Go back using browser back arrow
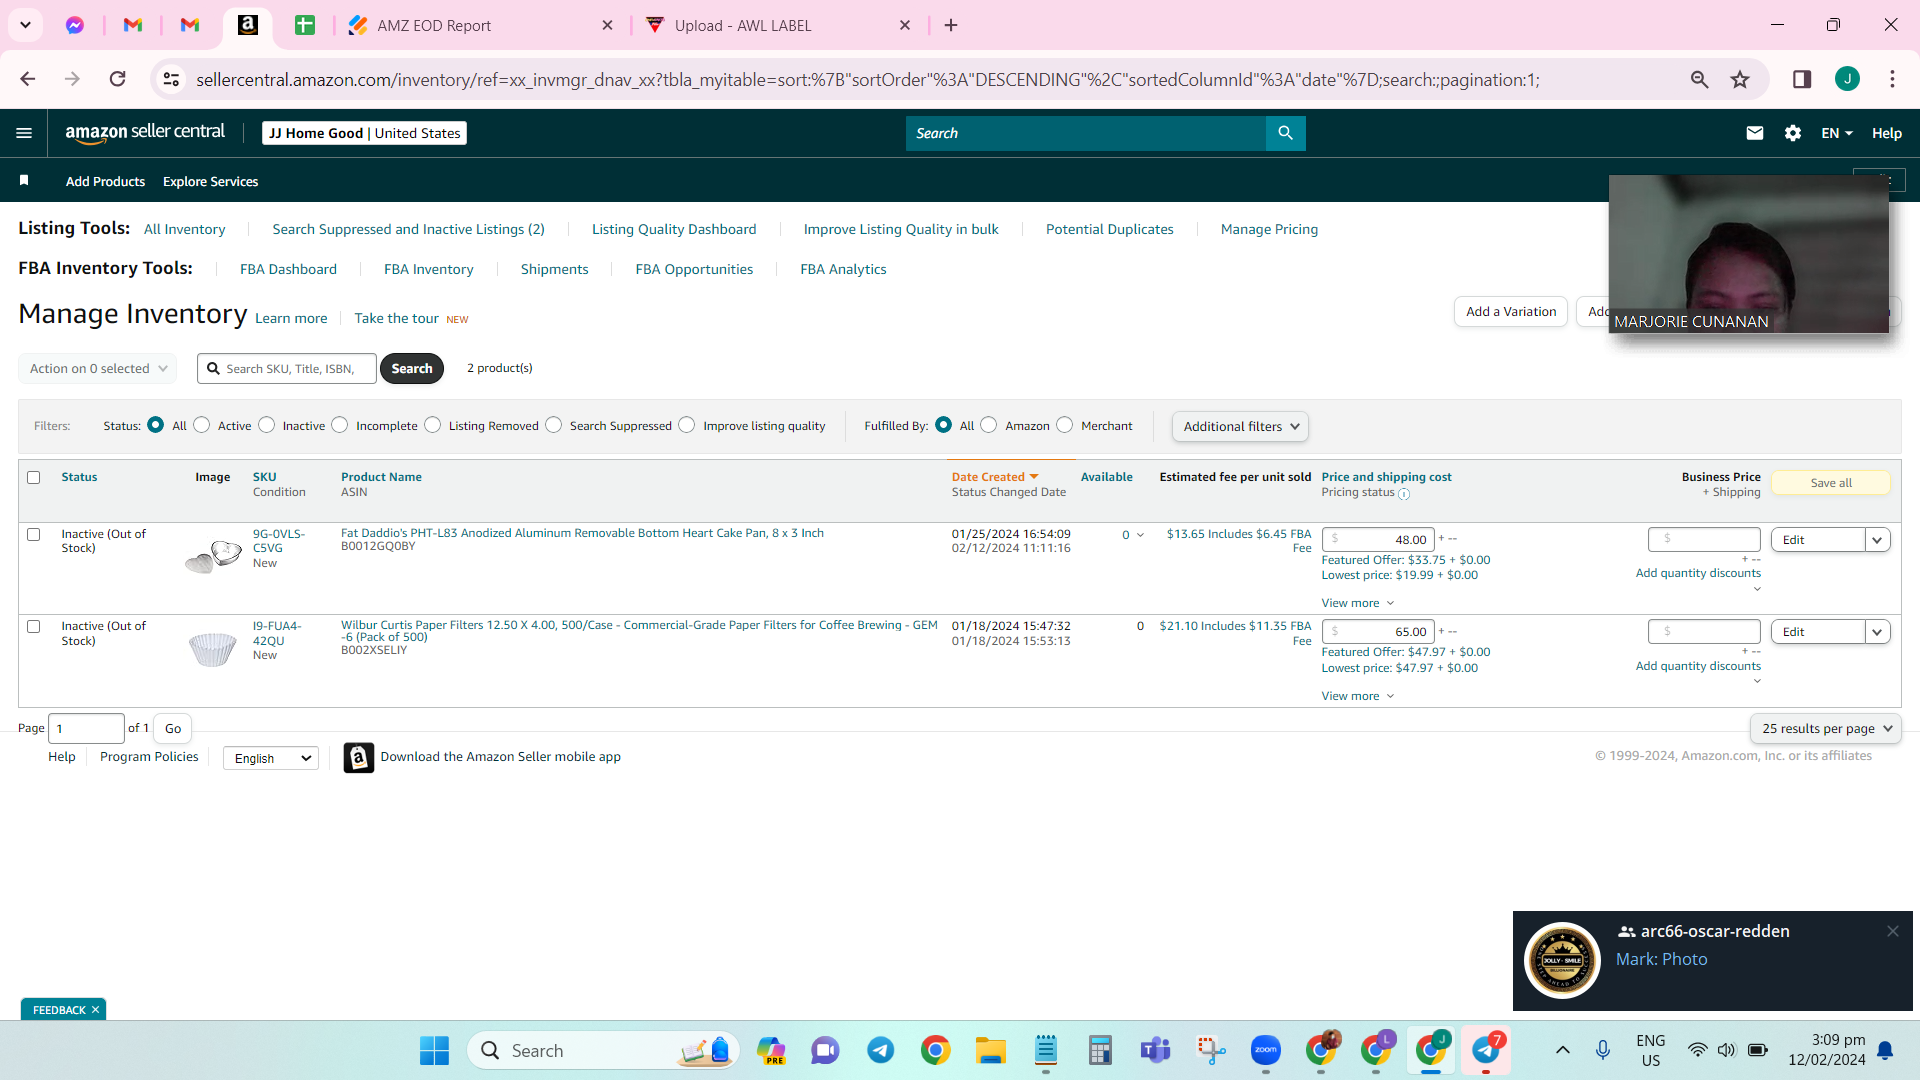1920x1080 pixels. [28, 79]
